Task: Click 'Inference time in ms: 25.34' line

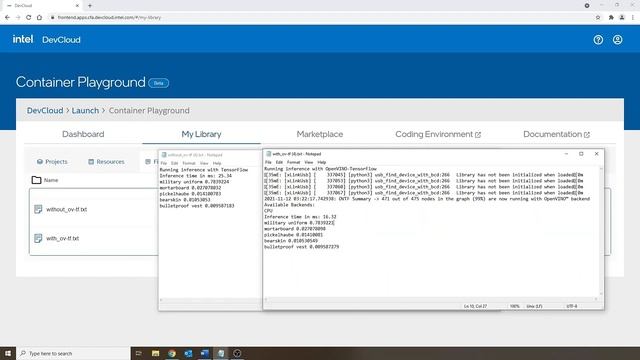Action: click(196, 176)
